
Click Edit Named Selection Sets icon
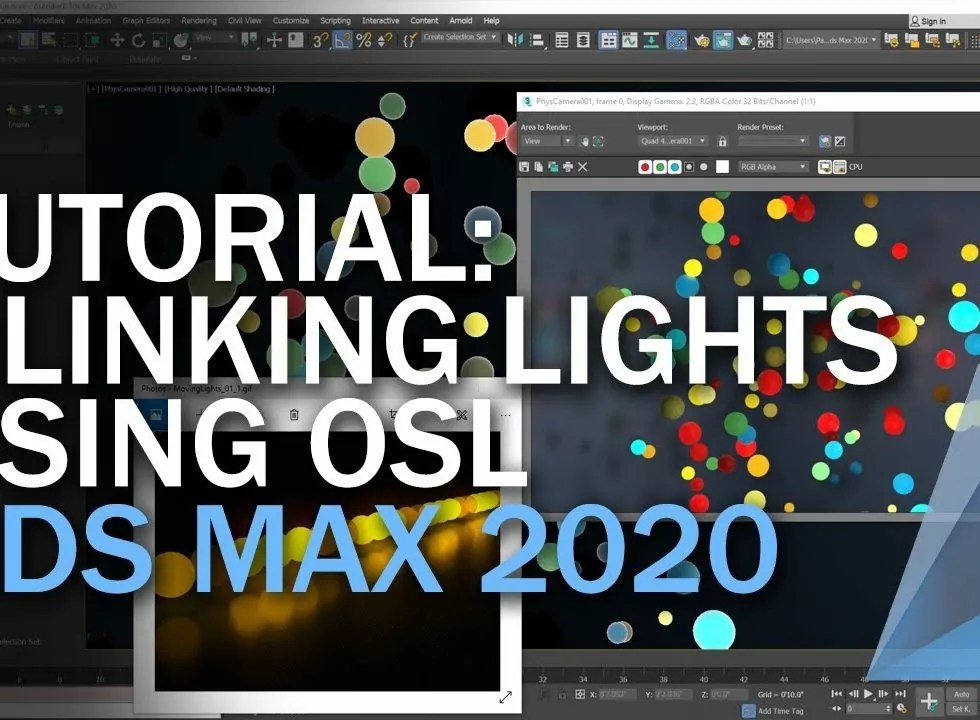[x=409, y=41]
